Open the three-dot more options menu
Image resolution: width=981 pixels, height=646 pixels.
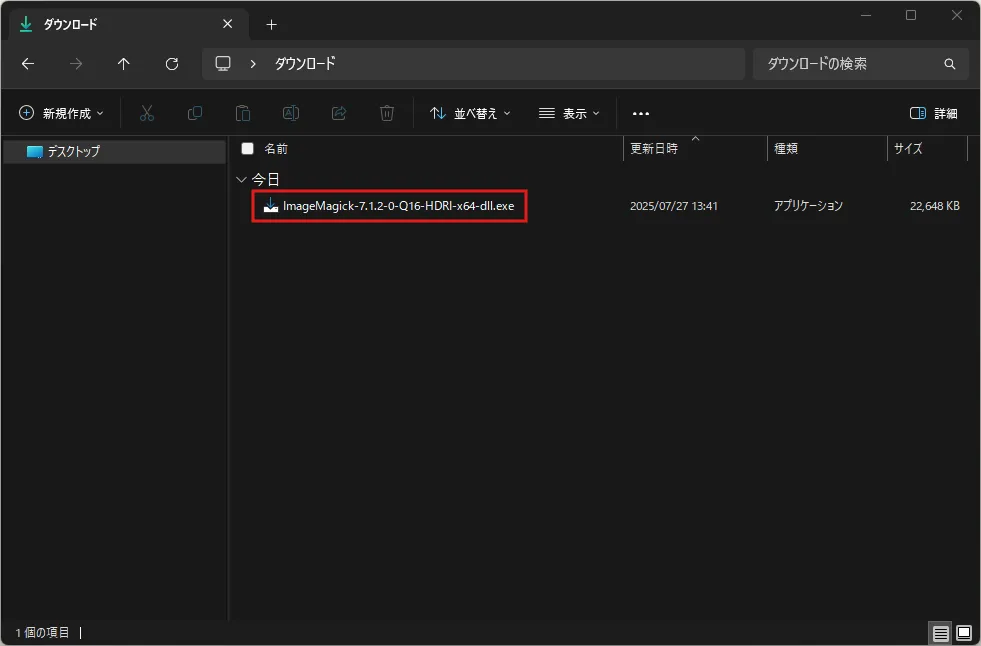click(641, 113)
